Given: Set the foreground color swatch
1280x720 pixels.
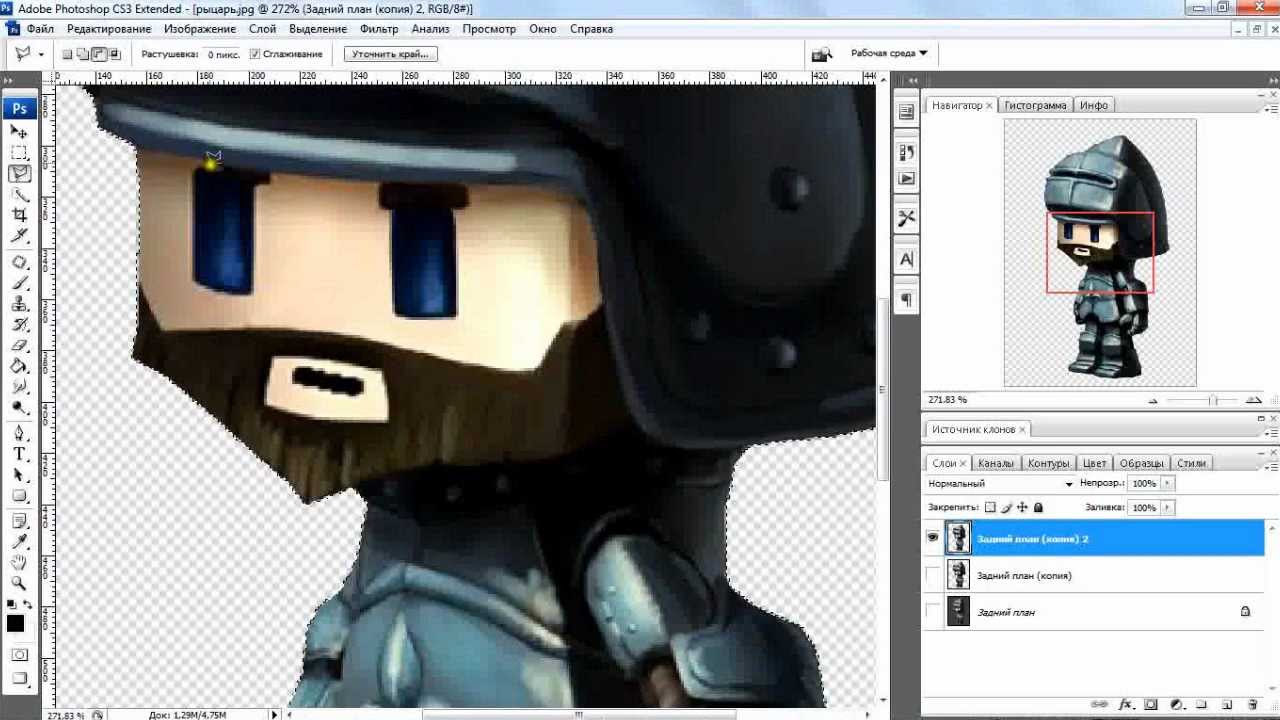Looking at the screenshot, I should [x=15, y=623].
